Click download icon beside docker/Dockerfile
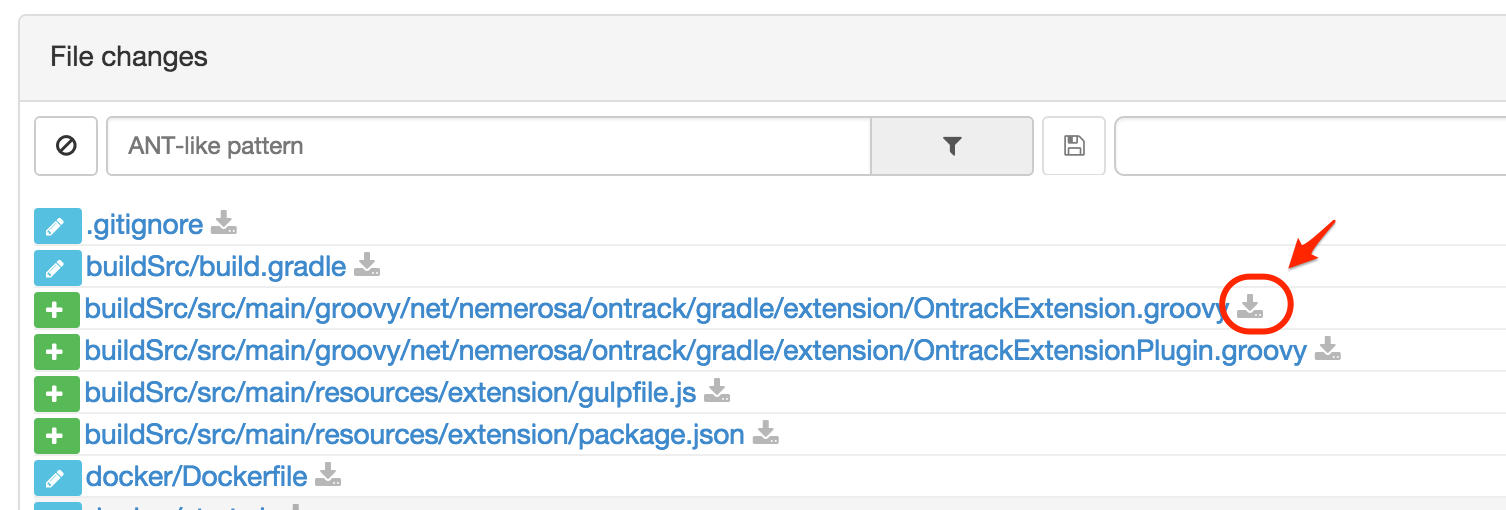The width and height of the screenshot is (1506, 510). tap(328, 475)
